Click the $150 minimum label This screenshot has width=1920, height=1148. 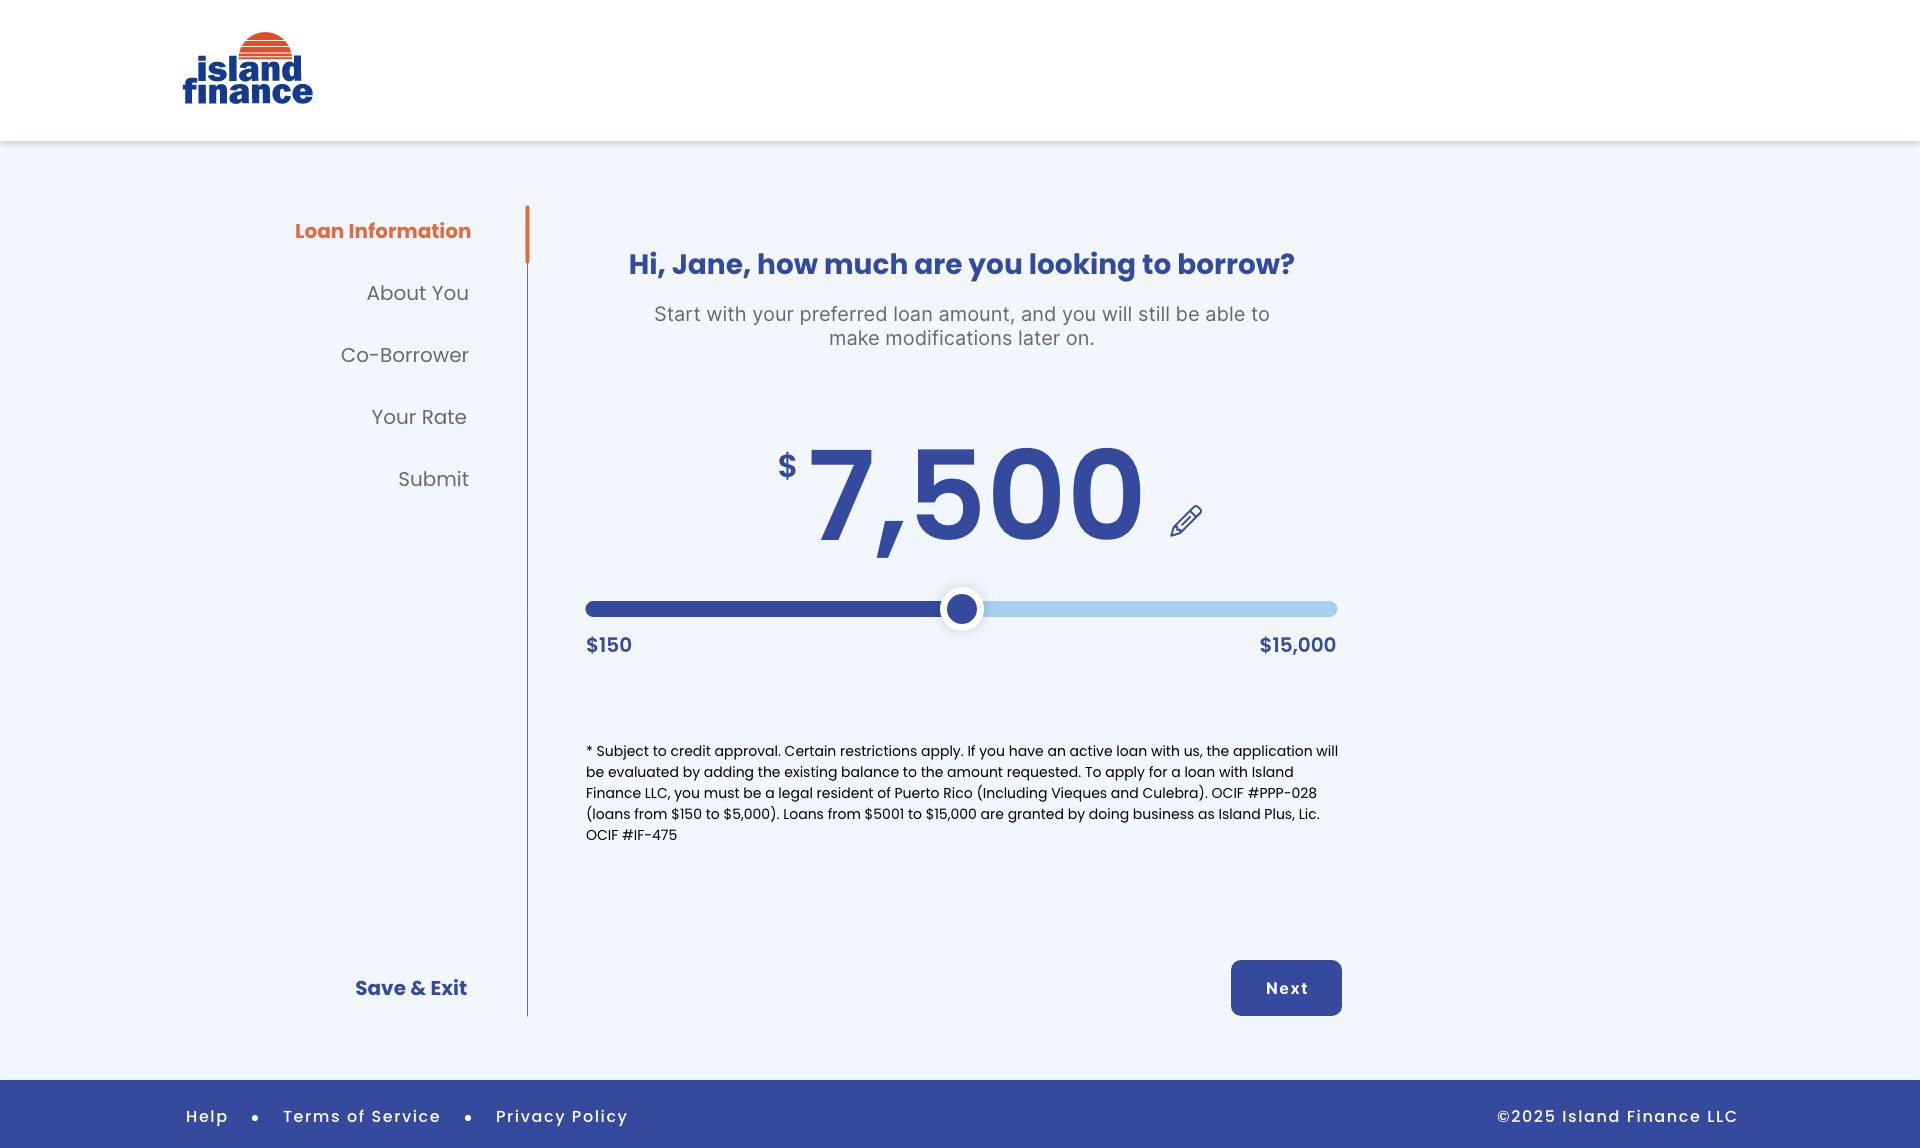pyautogui.click(x=609, y=645)
